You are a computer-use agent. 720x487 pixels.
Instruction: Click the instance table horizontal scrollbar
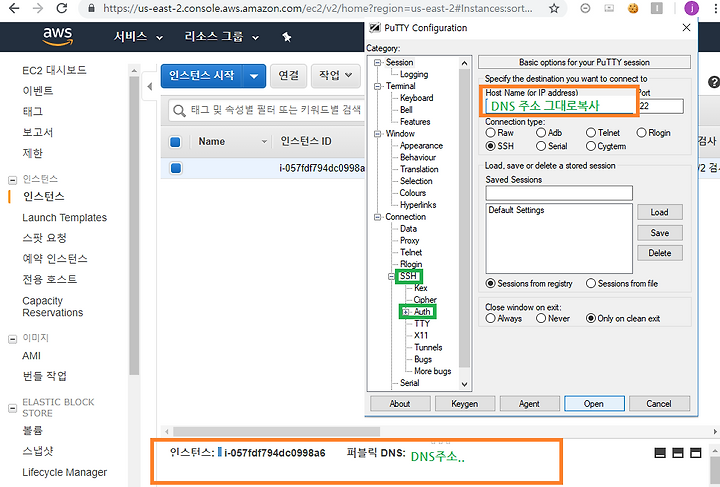coord(276,431)
